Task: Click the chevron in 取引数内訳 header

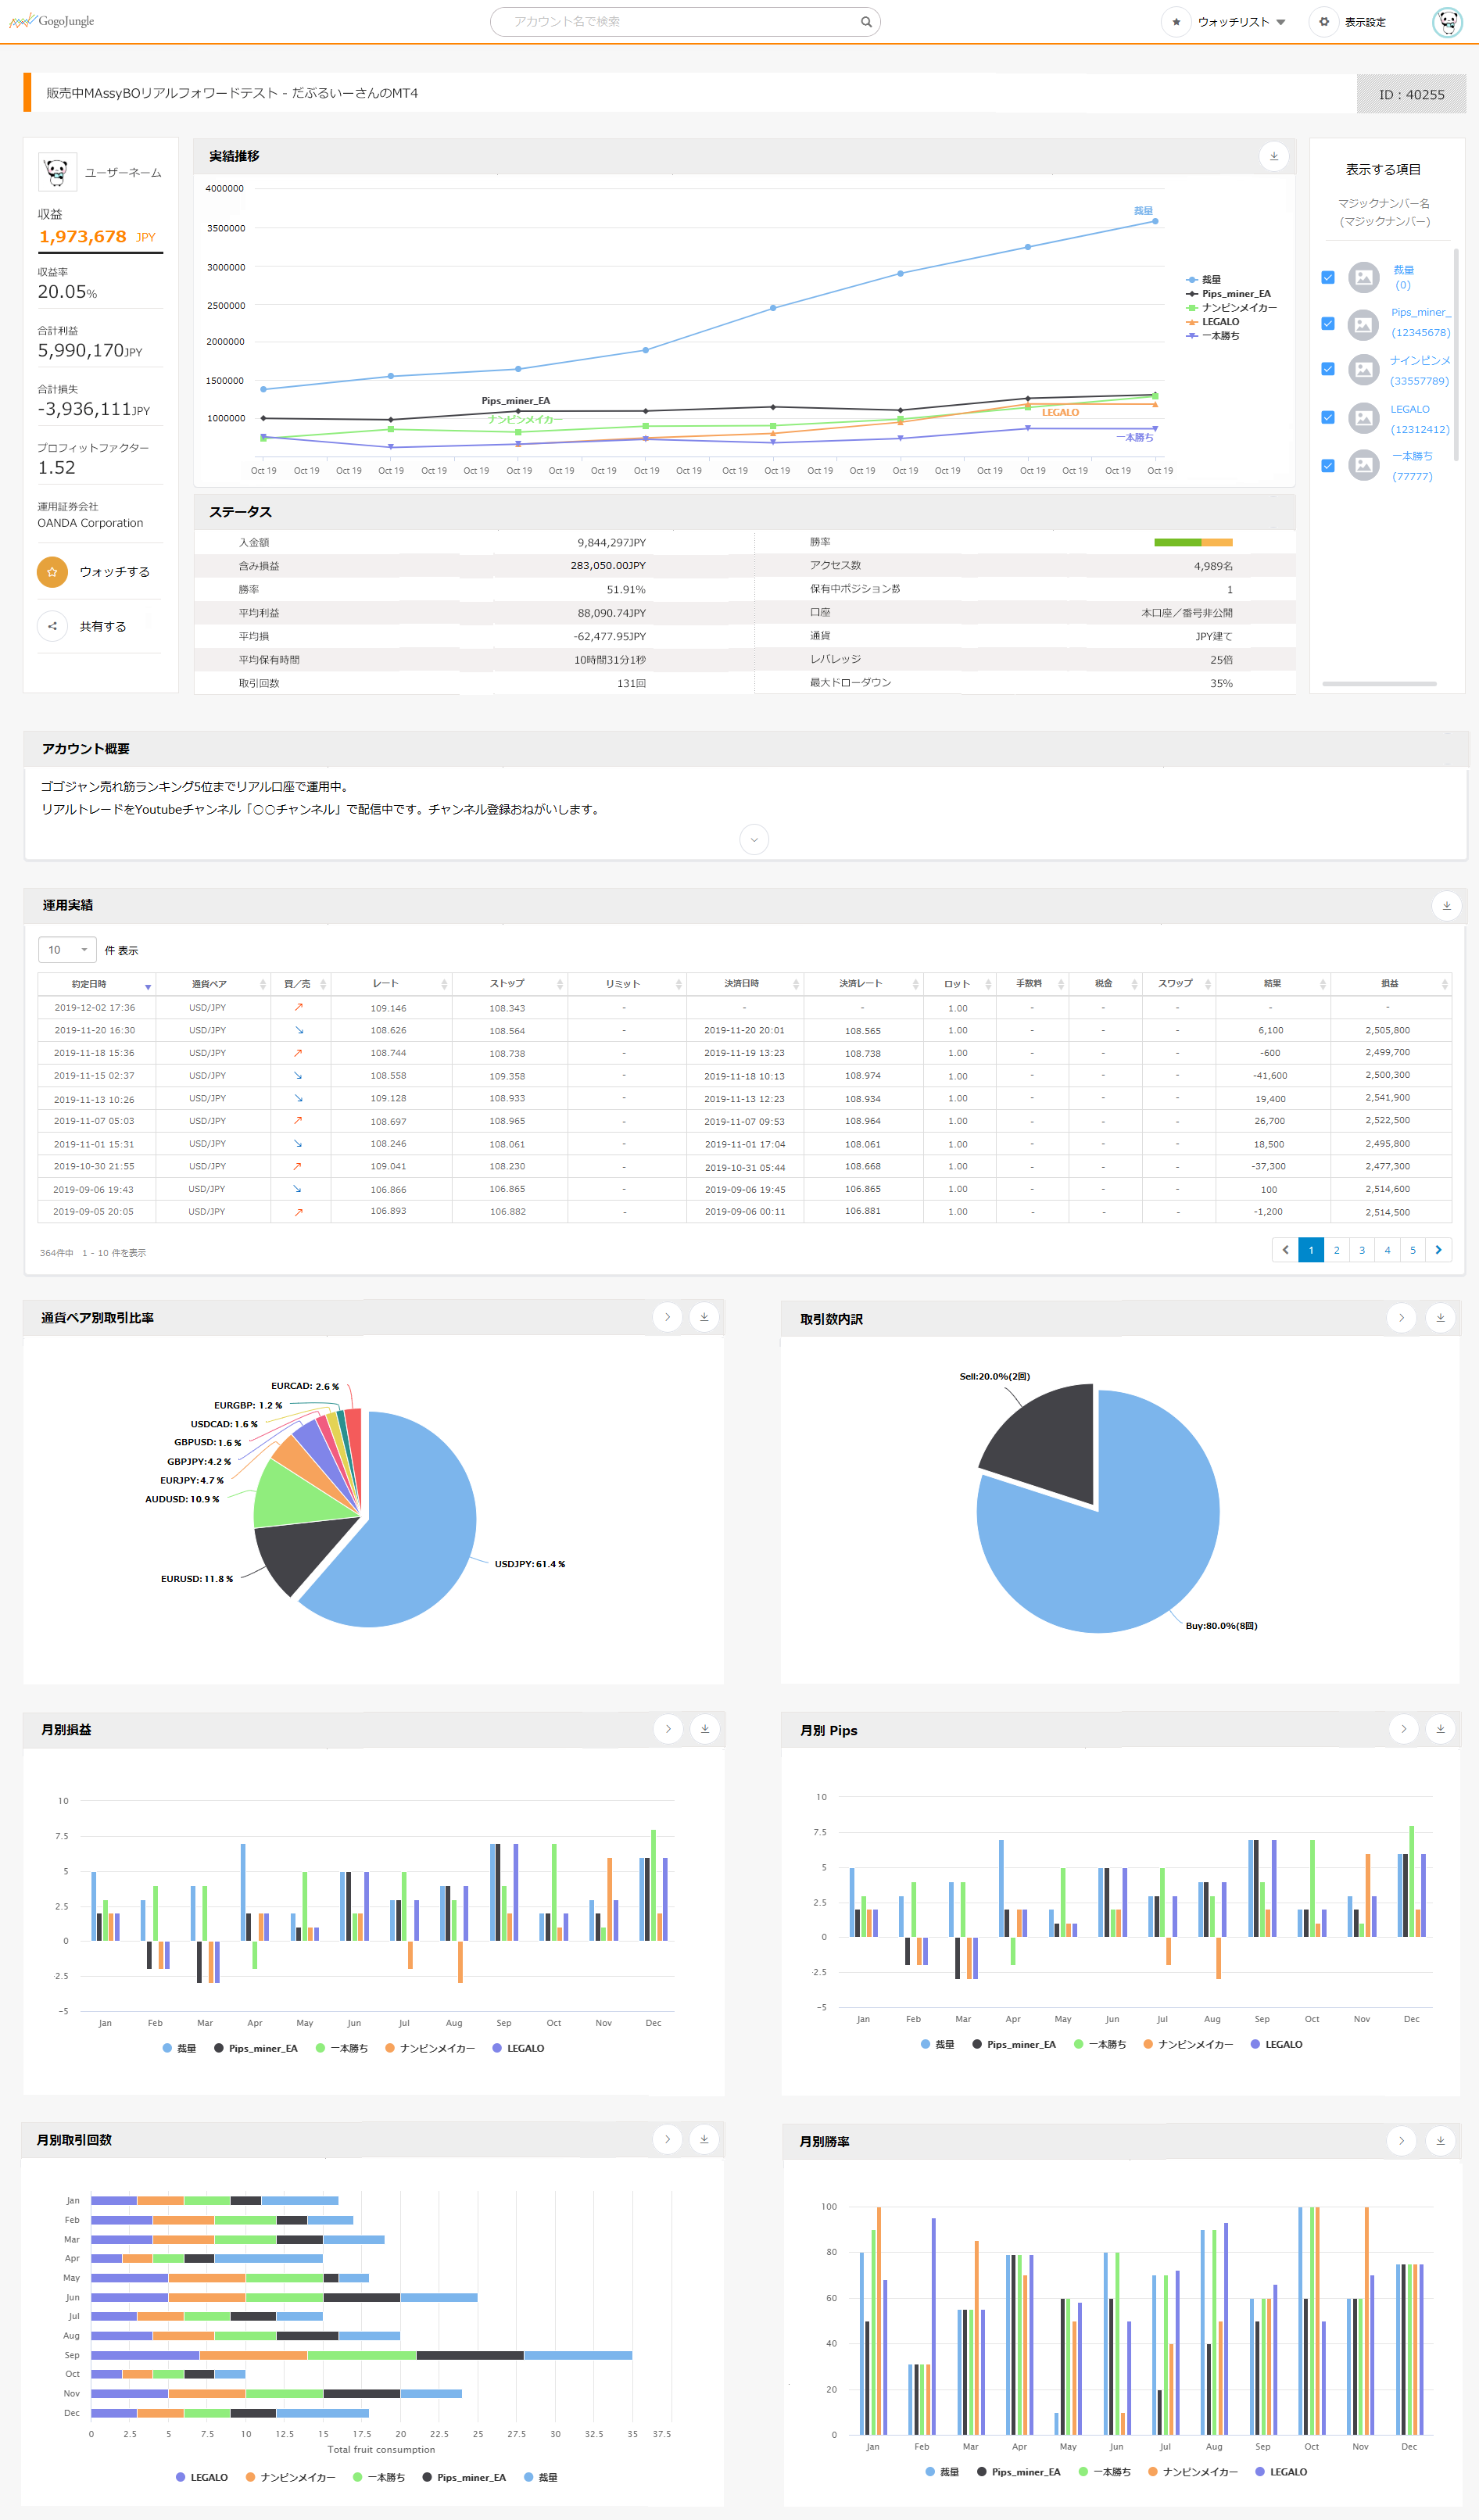Action: click(1402, 1318)
